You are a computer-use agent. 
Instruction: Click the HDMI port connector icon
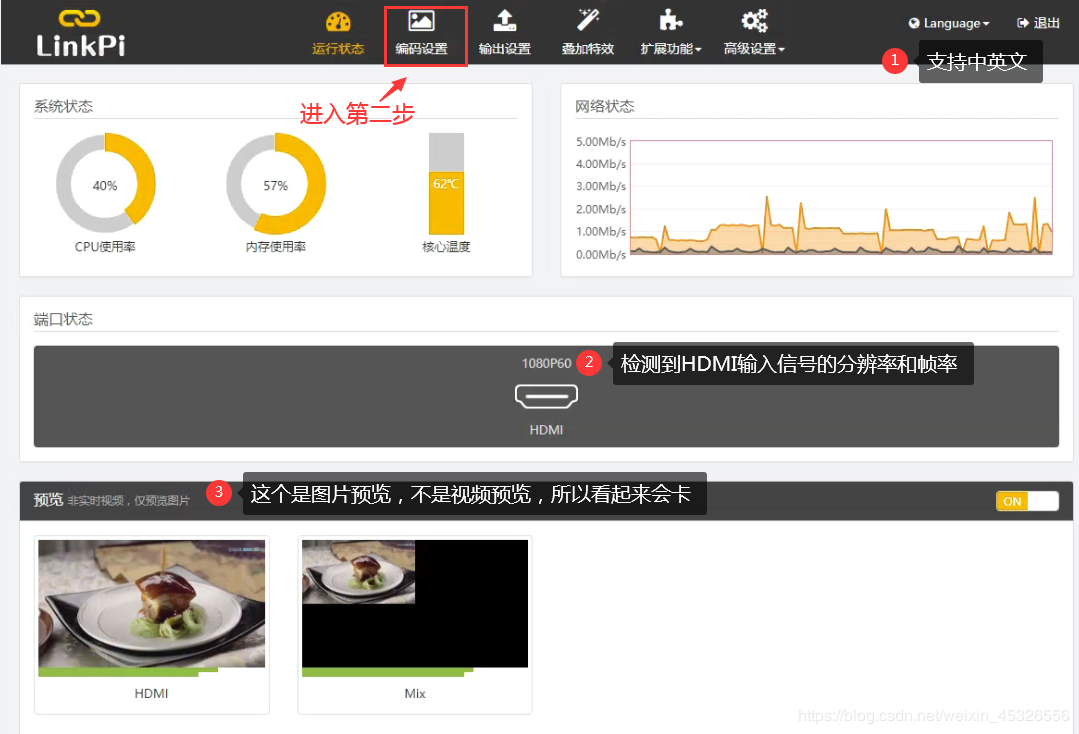pyautogui.click(x=546, y=396)
